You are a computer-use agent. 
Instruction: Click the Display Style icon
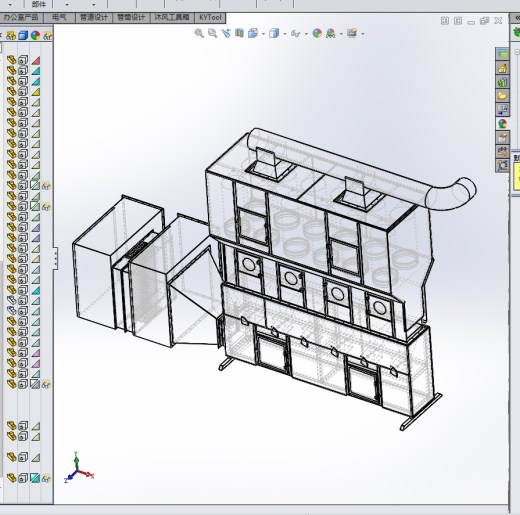coord(274,33)
